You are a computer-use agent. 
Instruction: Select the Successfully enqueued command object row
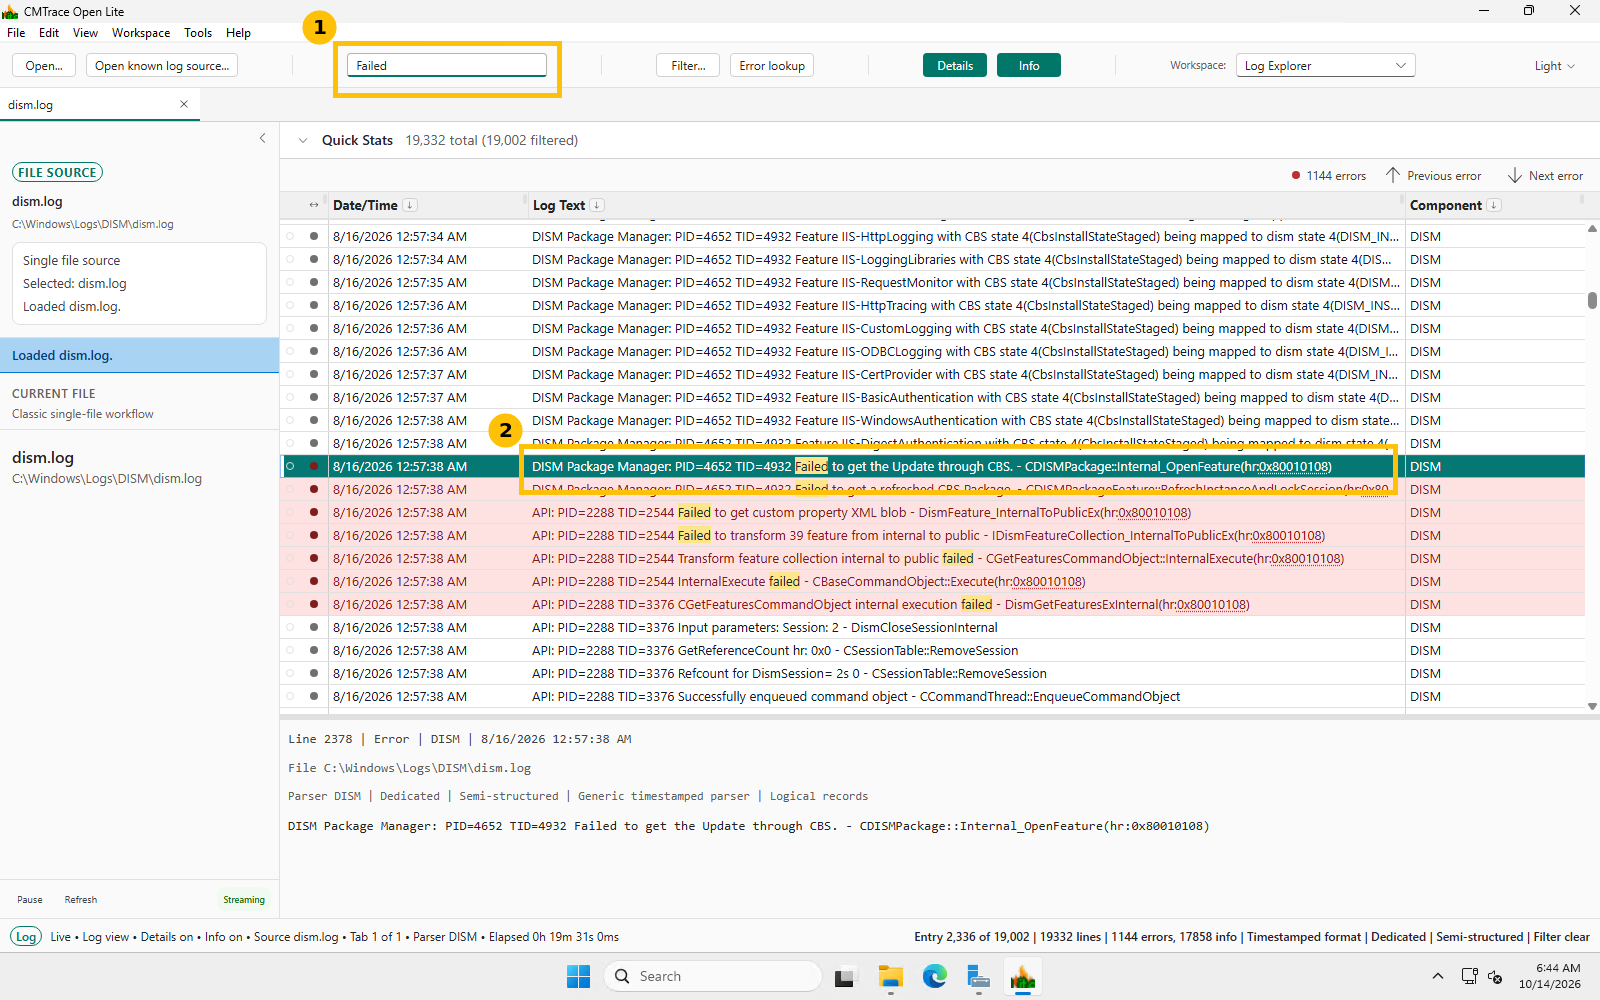932,697
